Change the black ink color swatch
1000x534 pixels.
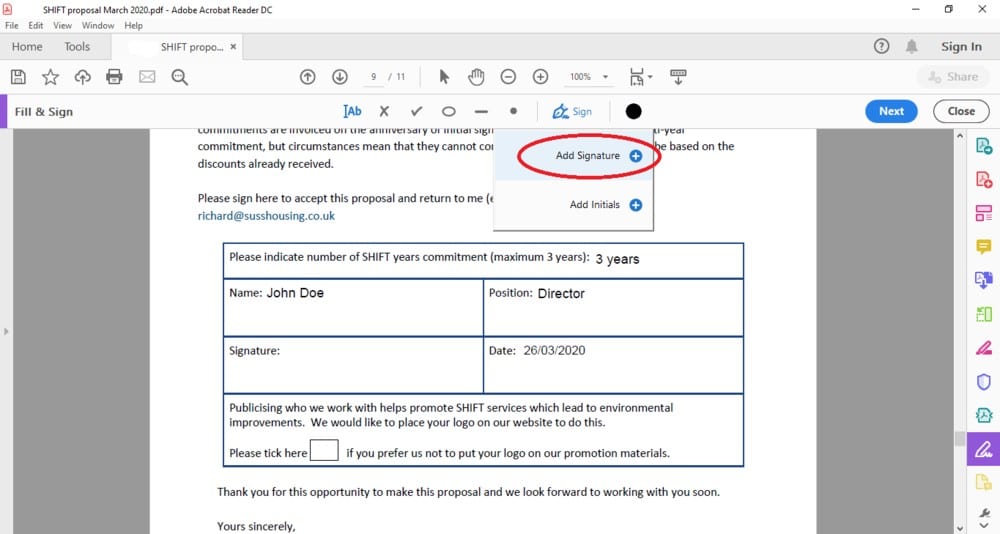click(x=633, y=112)
